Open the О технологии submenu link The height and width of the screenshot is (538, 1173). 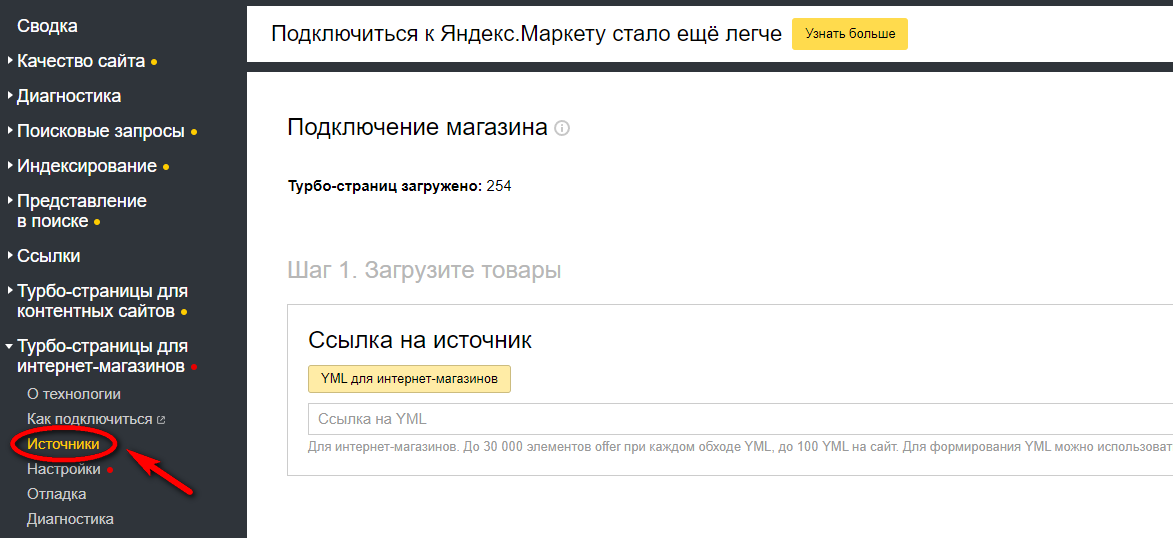coord(73,394)
